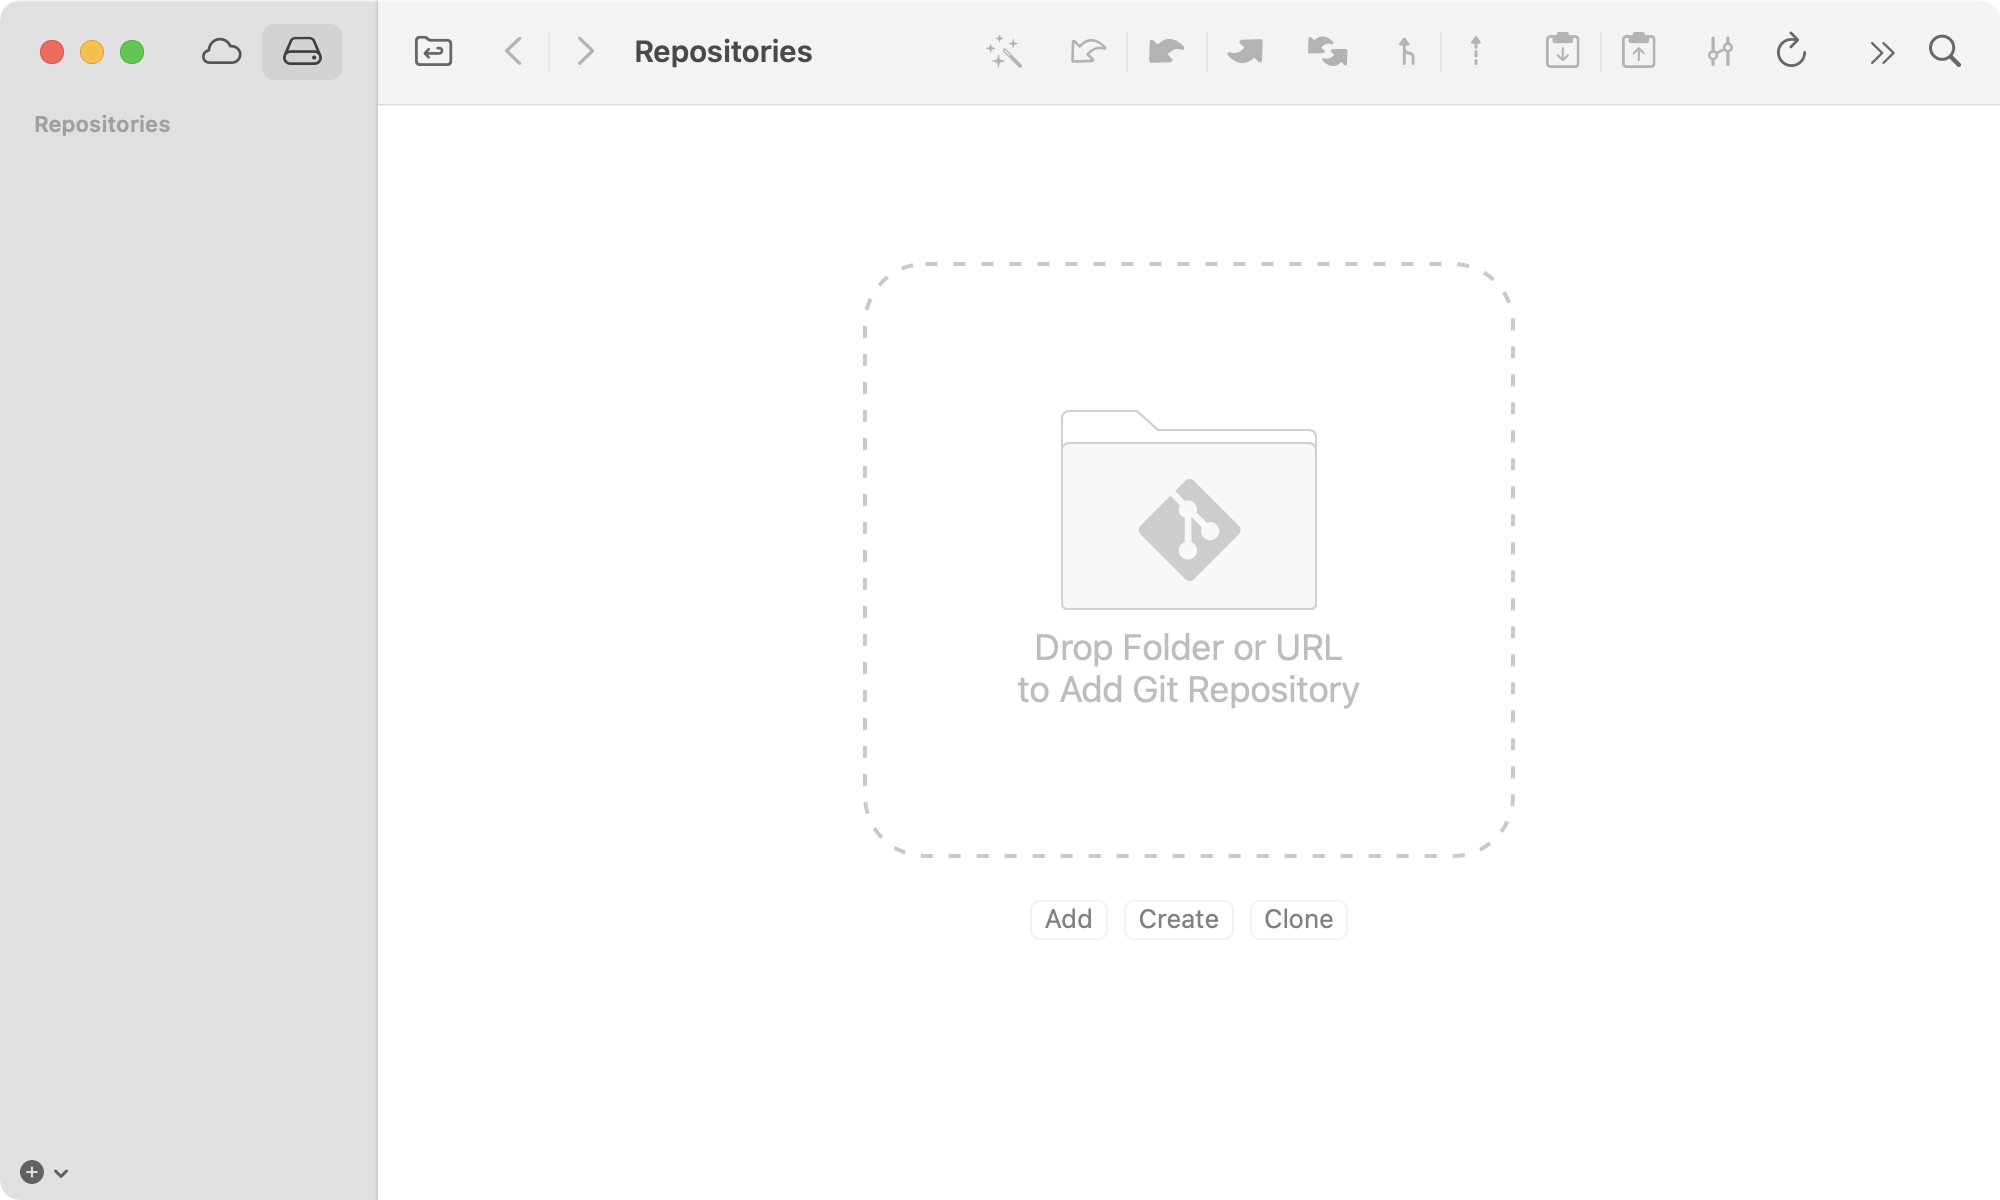Pull changes using the toolbar icon
Viewport: 2000px width, 1200px height.
[1246, 51]
